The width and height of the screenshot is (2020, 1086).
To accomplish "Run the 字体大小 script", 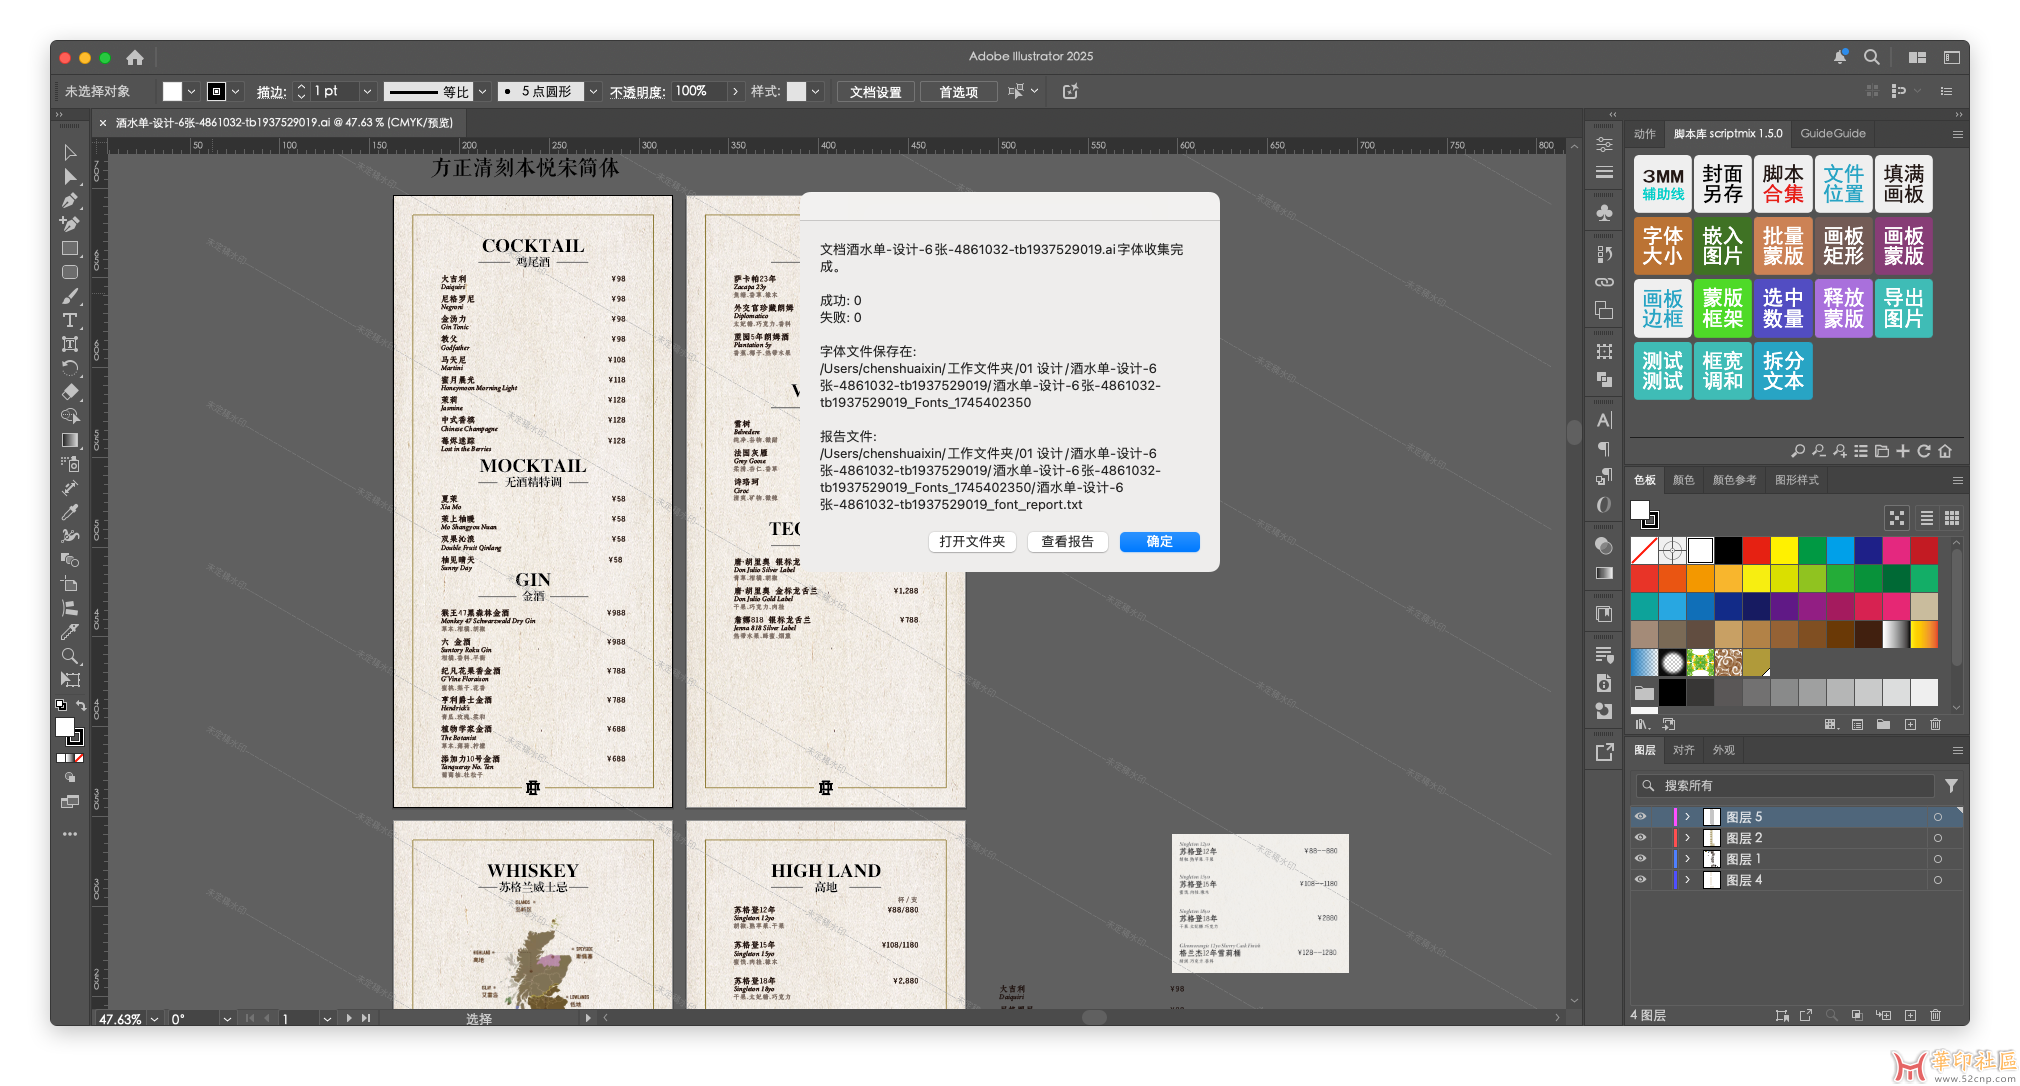I will coord(1663,246).
